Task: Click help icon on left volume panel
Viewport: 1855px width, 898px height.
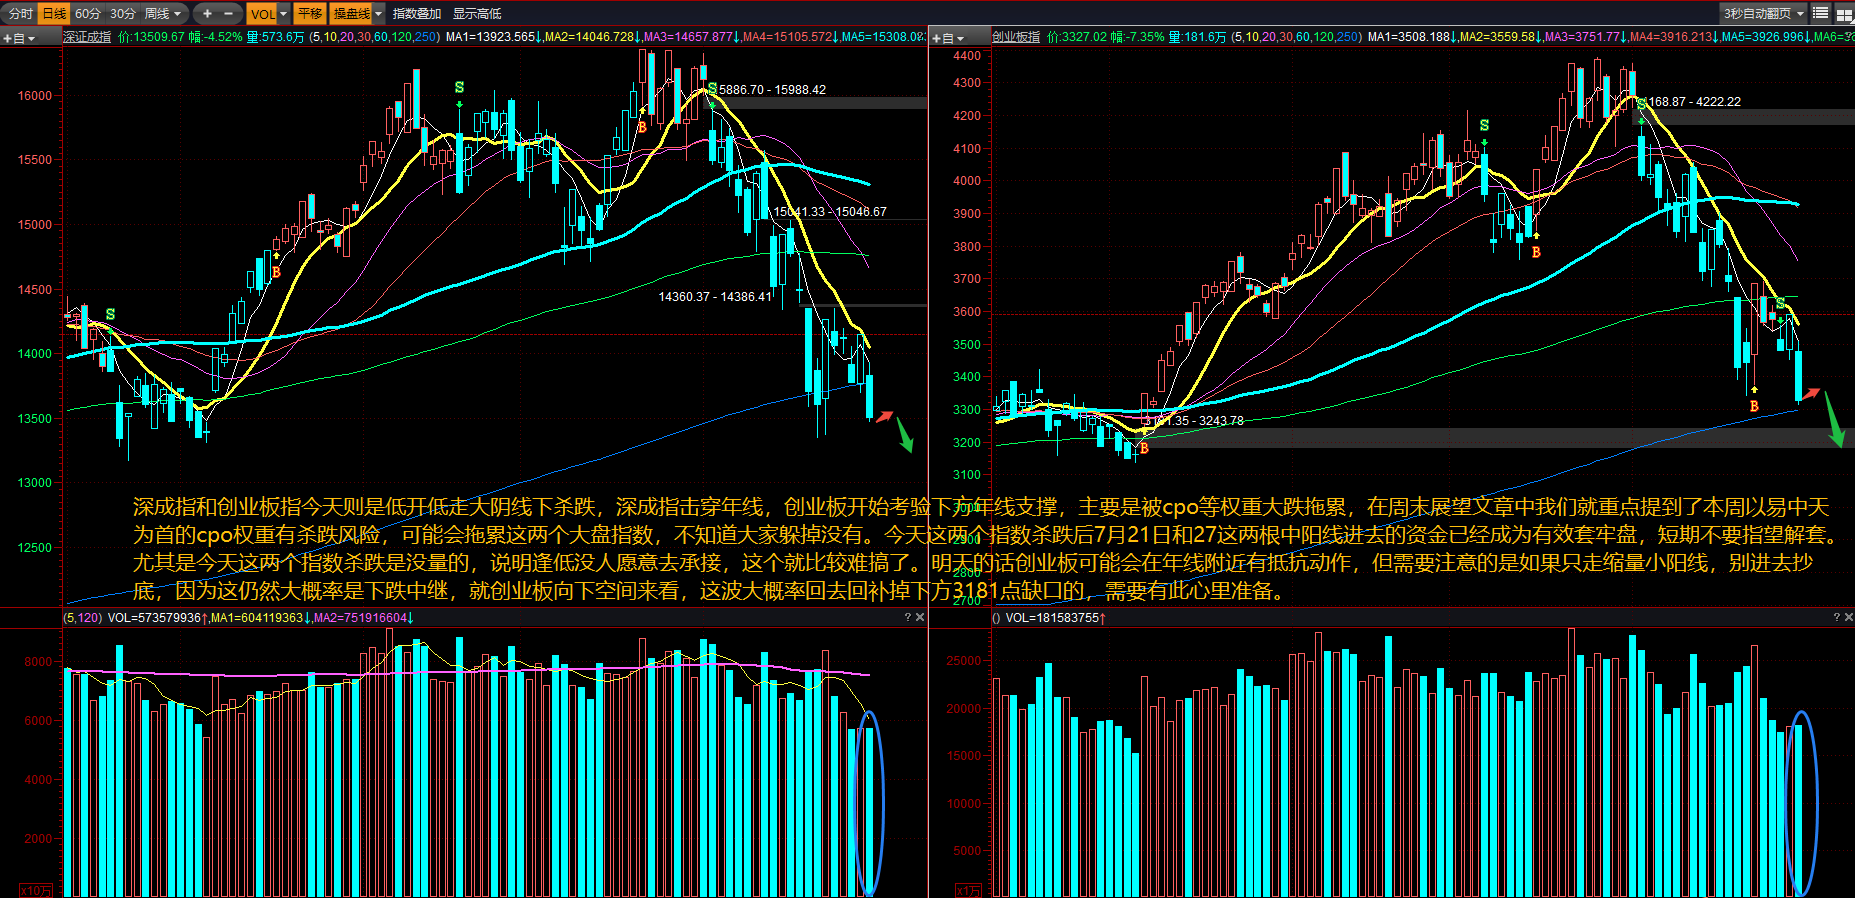Action: click(907, 617)
